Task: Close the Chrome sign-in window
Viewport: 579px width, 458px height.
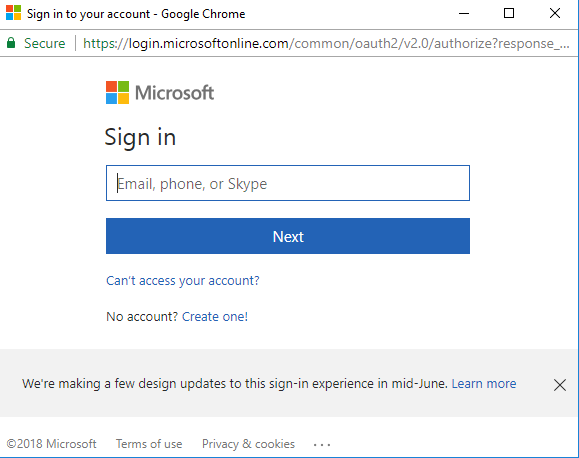Action: click(555, 13)
